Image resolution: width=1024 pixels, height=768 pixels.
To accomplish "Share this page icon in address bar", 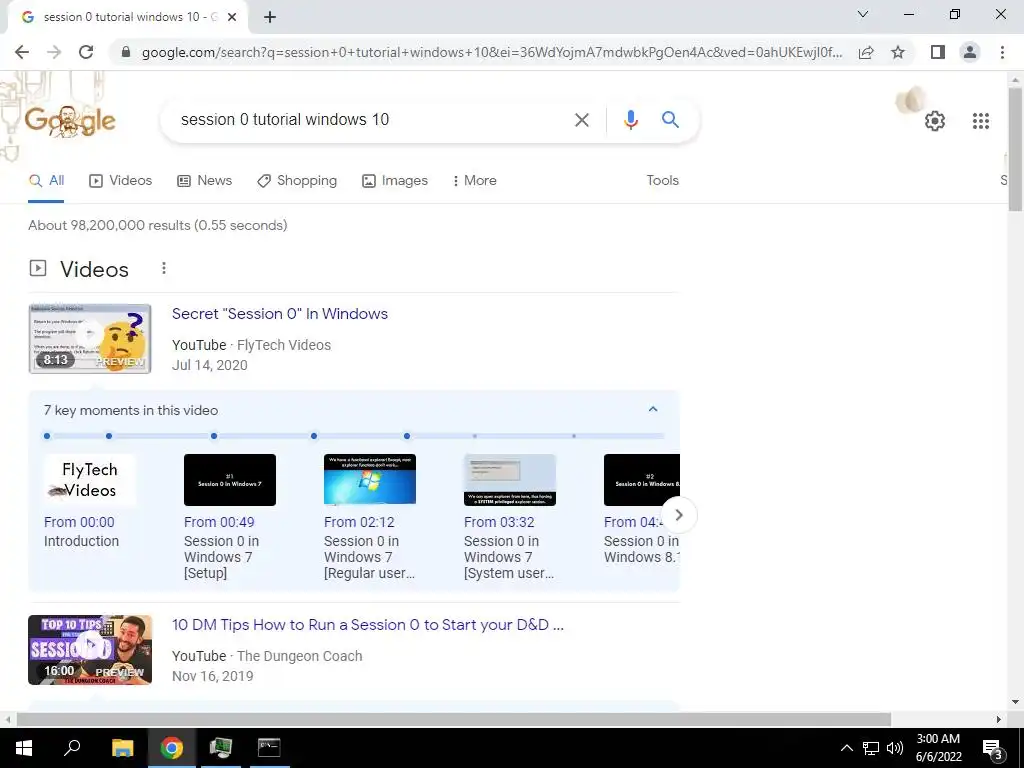I will coord(866,52).
